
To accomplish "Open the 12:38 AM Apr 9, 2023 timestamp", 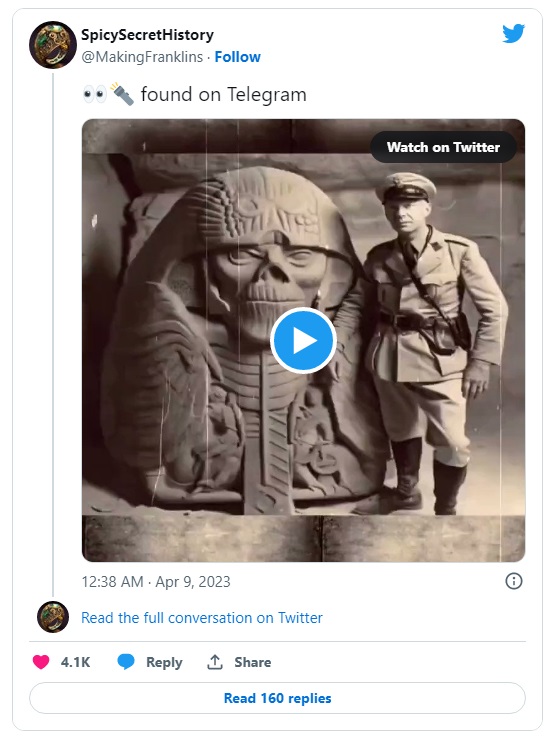I will point(156,581).
